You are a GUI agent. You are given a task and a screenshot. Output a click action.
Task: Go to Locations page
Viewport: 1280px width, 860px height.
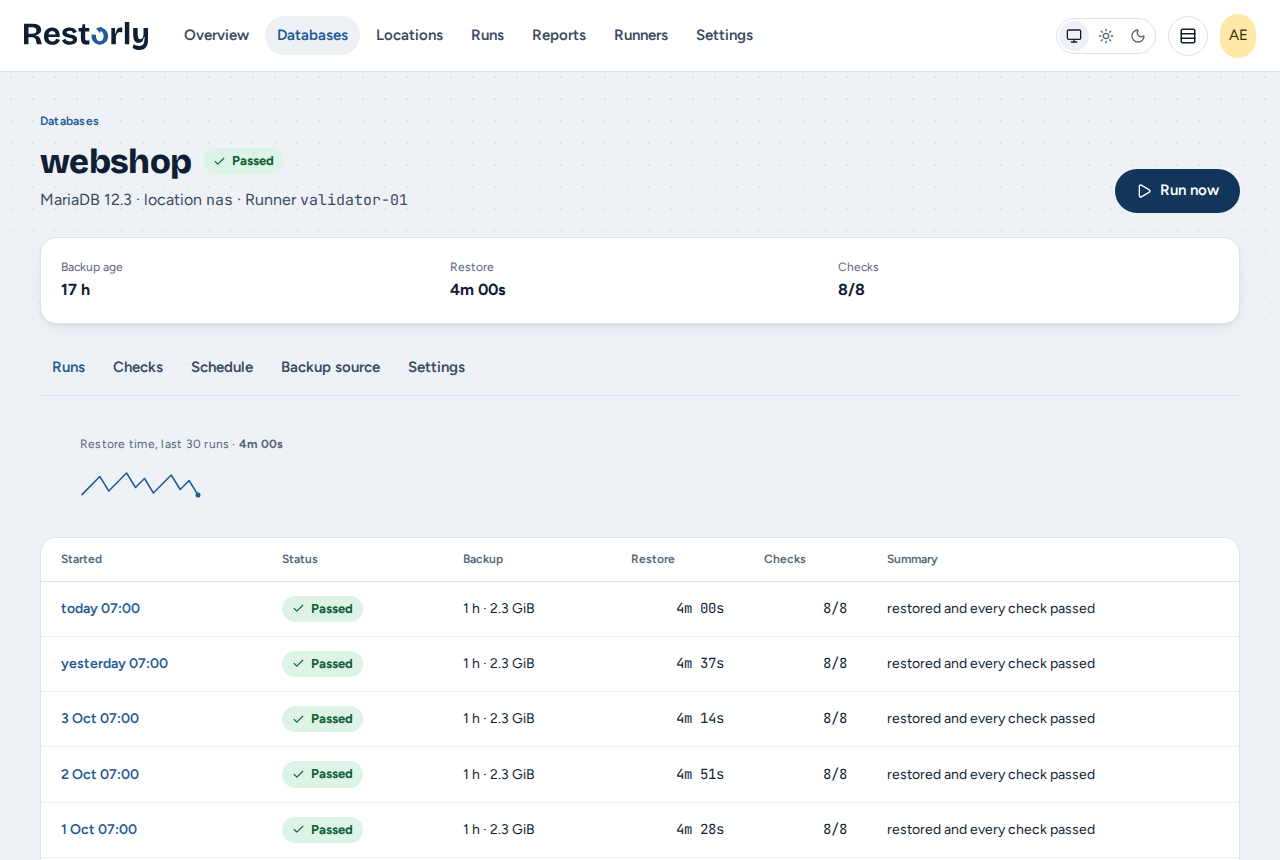click(409, 35)
